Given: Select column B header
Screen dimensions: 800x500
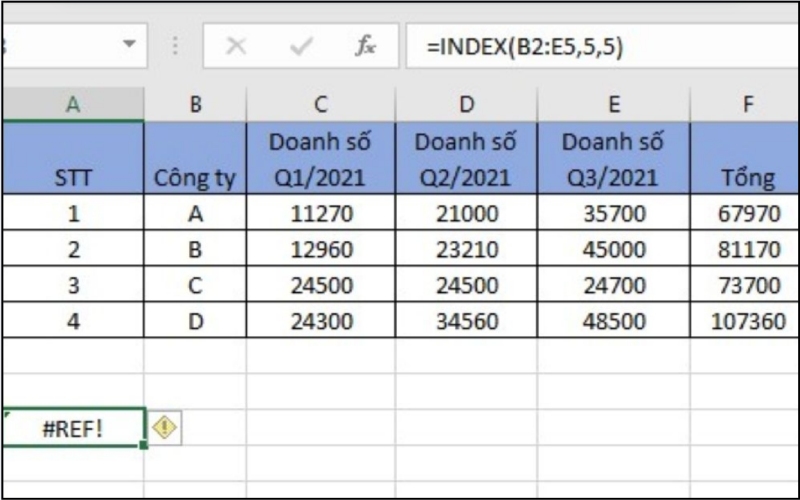Looking at the screenshot, I should 195,105.
